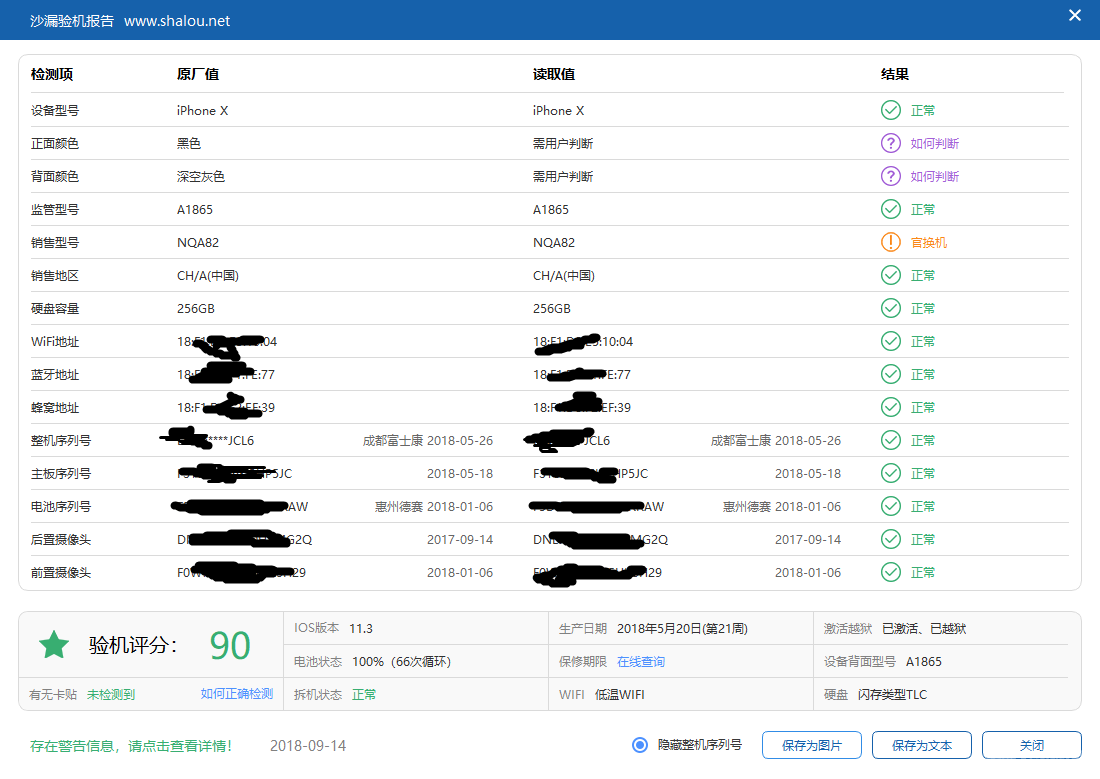The height and width of the screenshot is (779, 1100).
Task: Click the 关闭 button
Action: [1031, 745]
